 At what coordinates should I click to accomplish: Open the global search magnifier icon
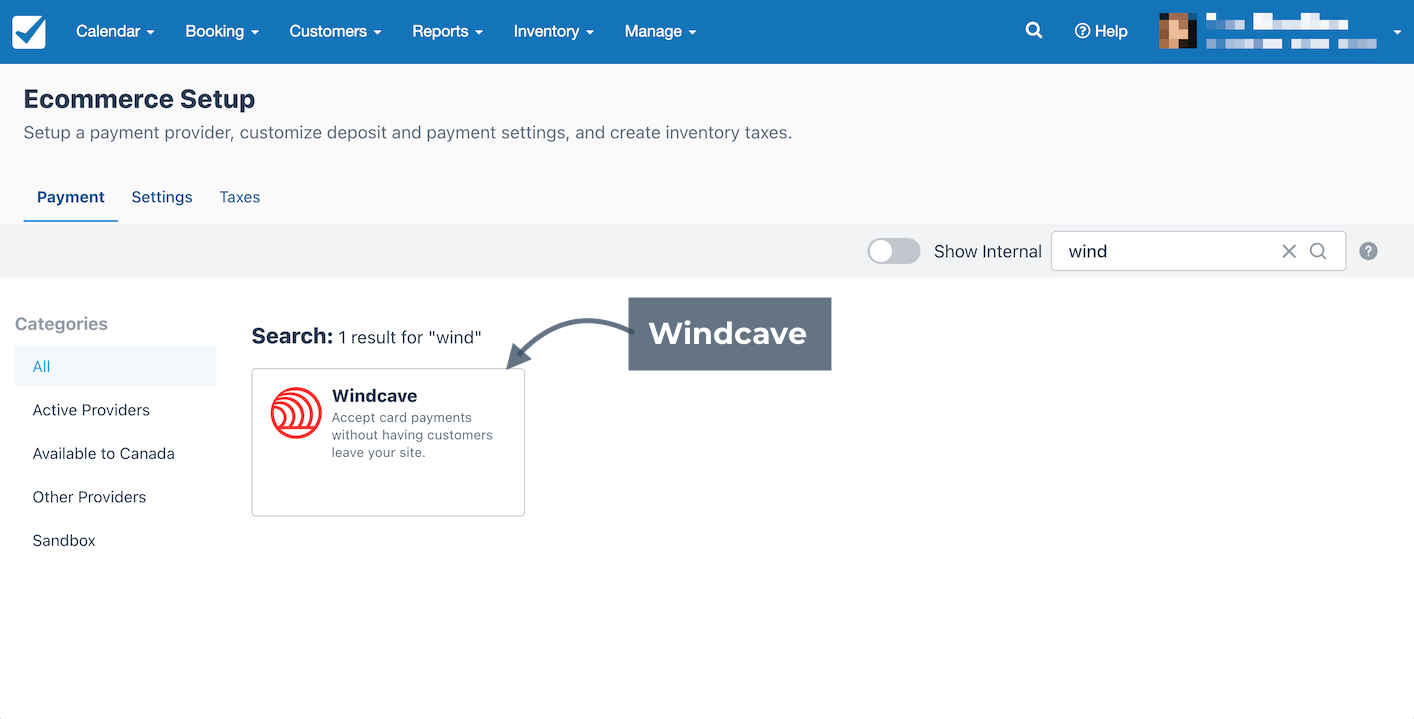point(1034,31)
